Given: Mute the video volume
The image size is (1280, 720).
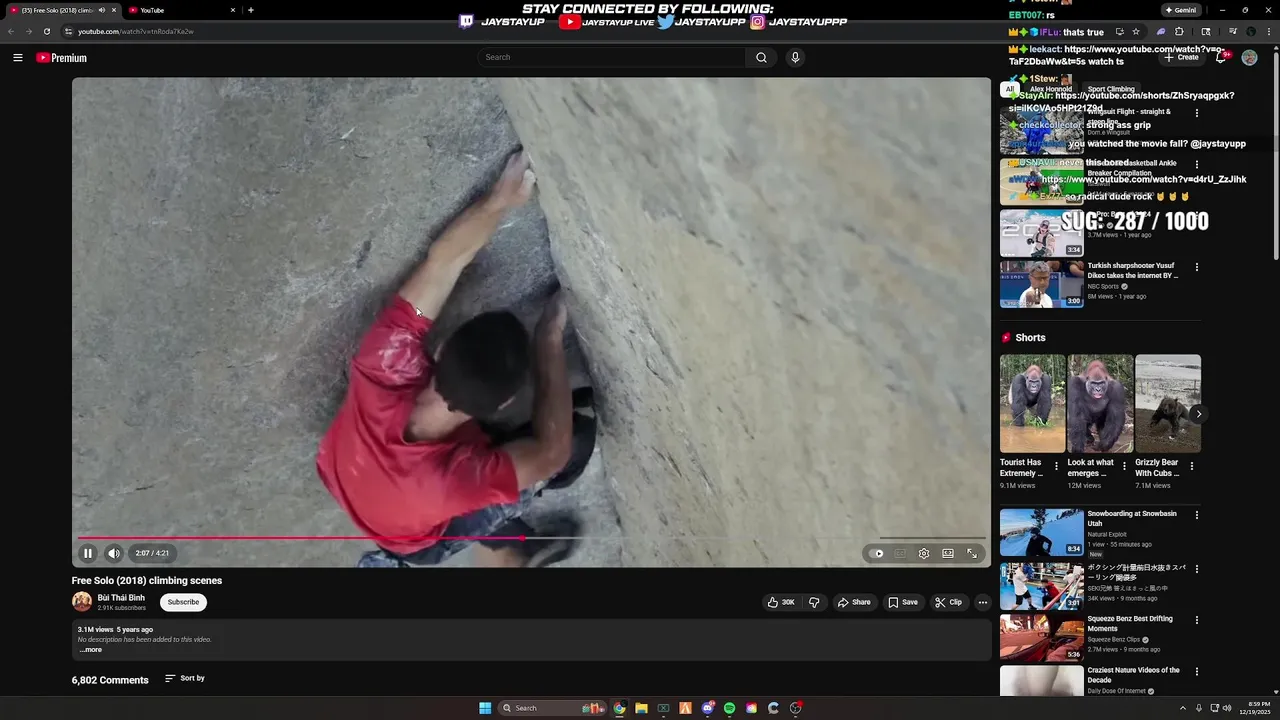Looking at the screenshot, I should pos(114,553).
